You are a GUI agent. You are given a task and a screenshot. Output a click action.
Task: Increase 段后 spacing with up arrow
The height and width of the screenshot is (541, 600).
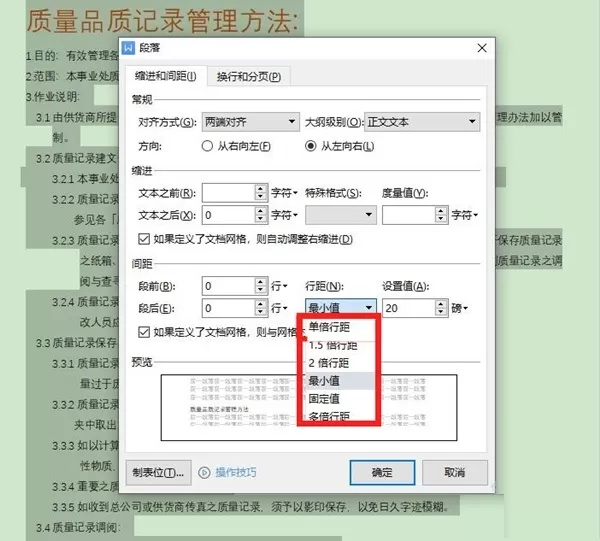[261, 304]
